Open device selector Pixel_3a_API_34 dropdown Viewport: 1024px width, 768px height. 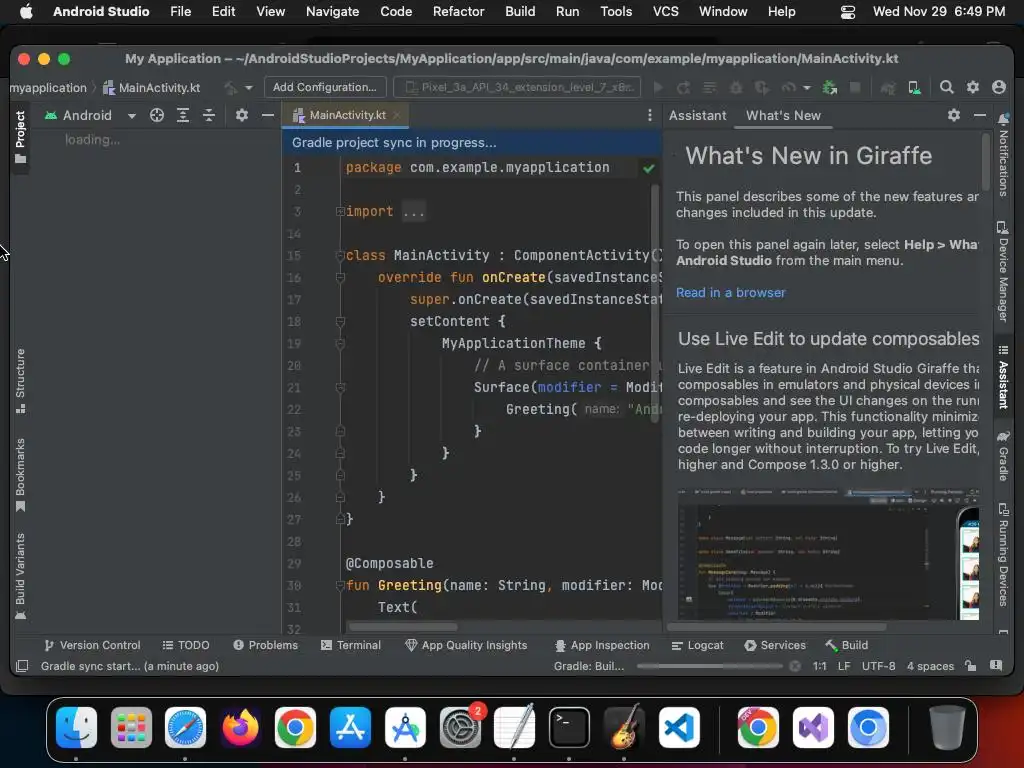click(517, 88)
